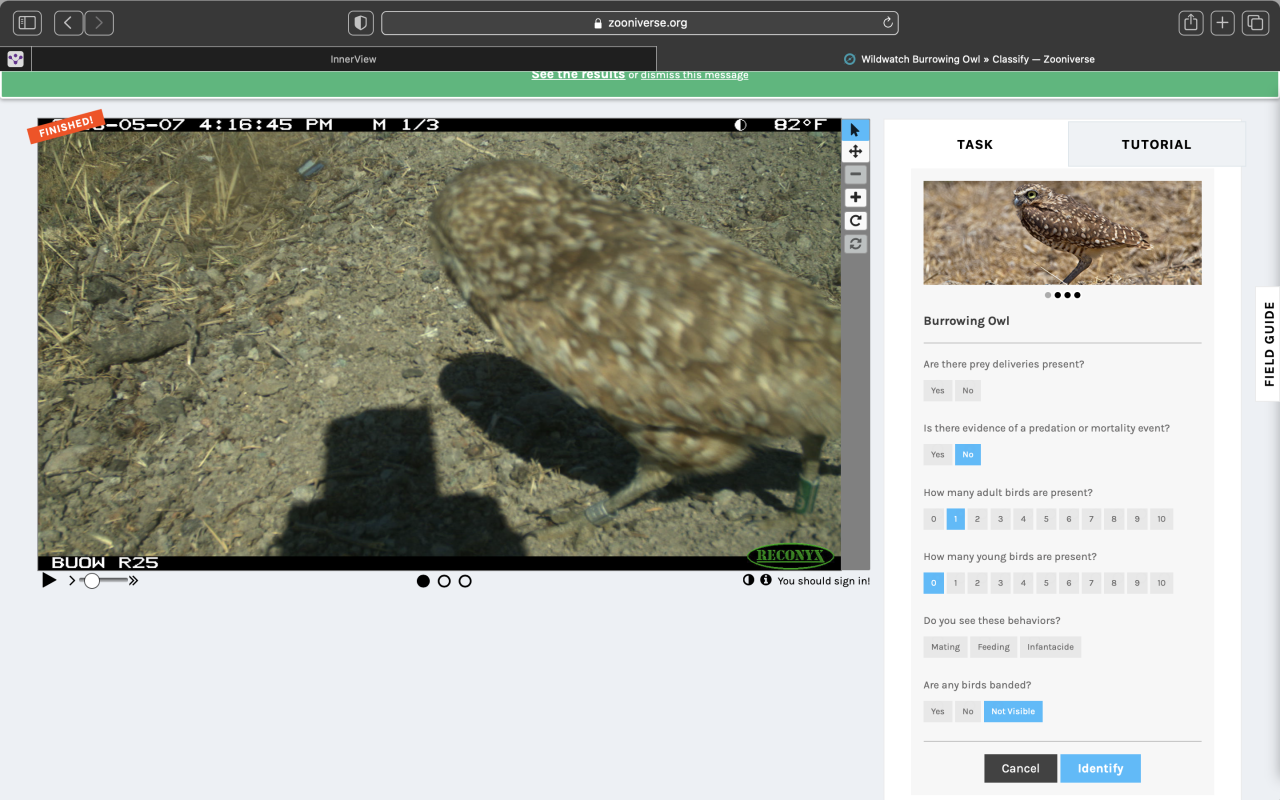
Task: Show third example photo dot
Action: 1067,295
